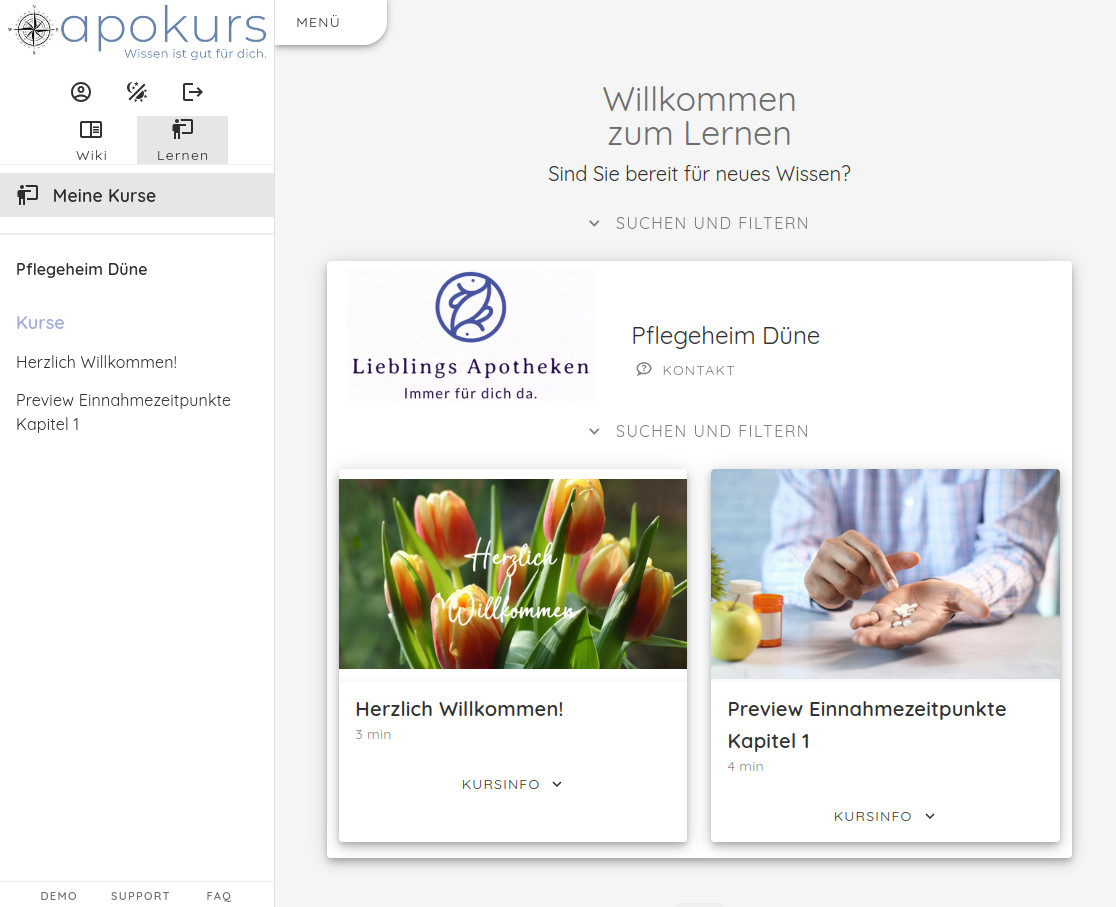Image resolution: width=1116 pixels, height=907 pixels.
Task: Click the logout icon
Action: point(192,91)
